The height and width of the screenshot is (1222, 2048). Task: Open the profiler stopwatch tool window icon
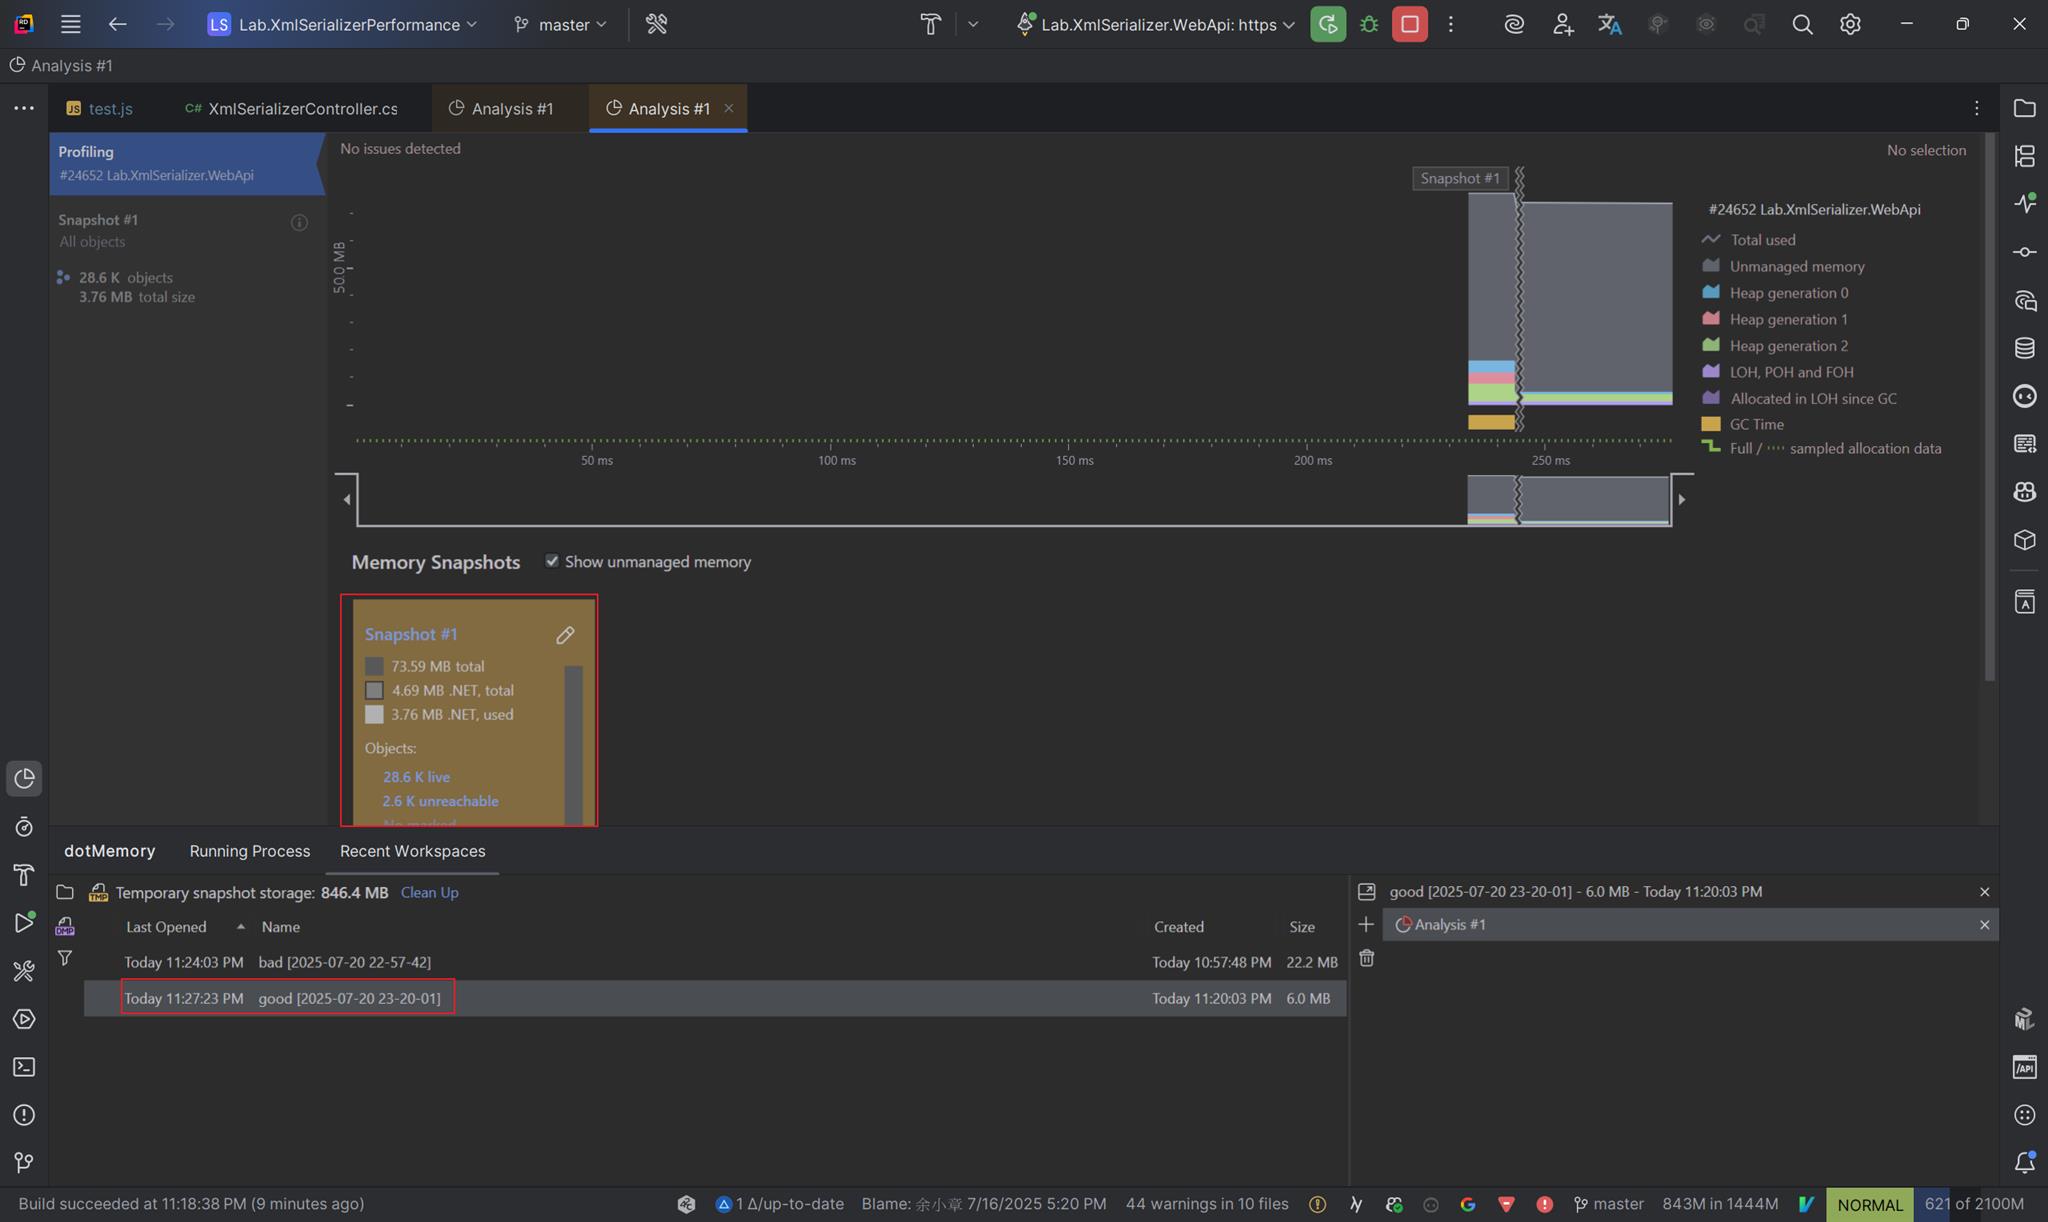[x=24, y=827]
